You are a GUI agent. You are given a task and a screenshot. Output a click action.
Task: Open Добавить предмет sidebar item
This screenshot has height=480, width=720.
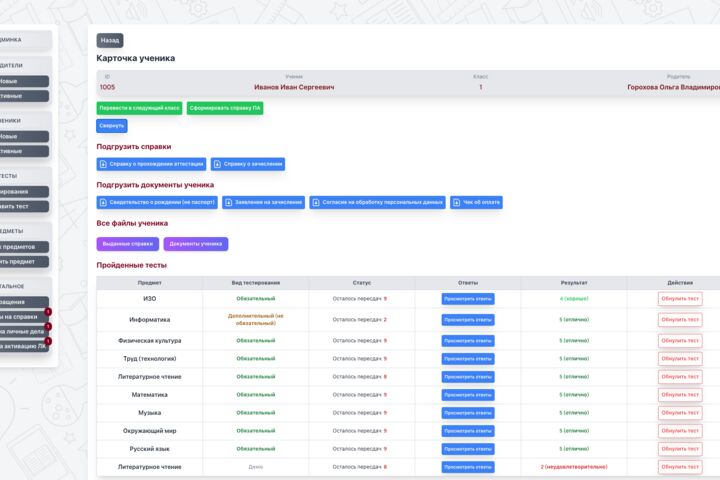[x=24, y=261]
